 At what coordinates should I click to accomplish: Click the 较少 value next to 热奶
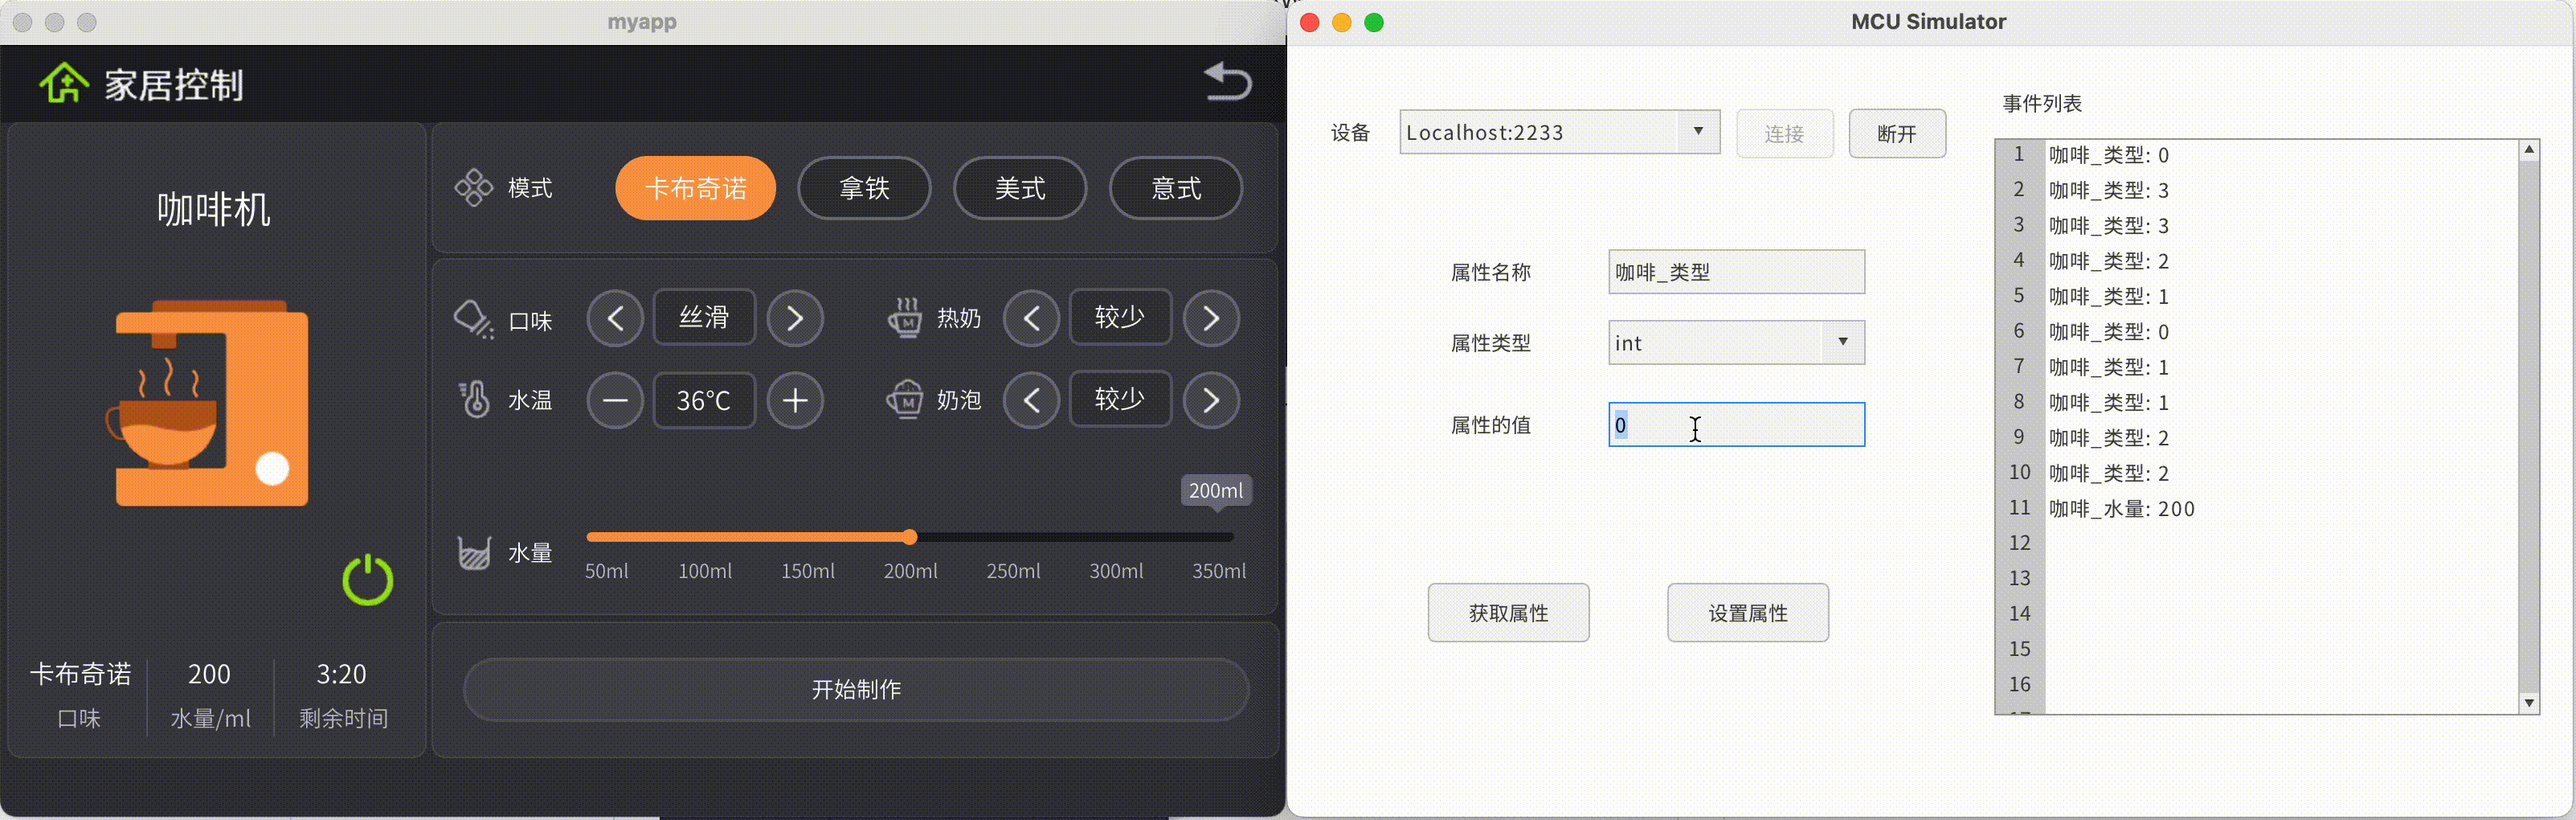[x=1120, y=317]
